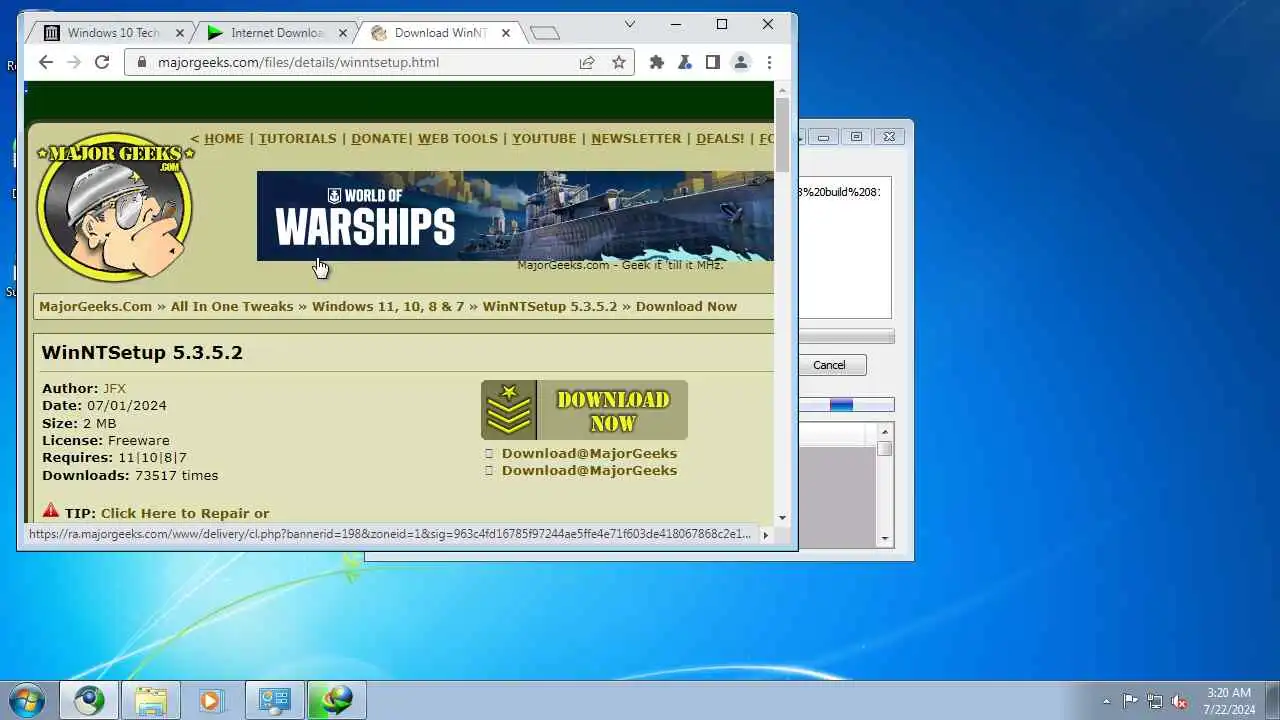Click WinNTSetup 5.3.5.2 breadcrumb link

coord(550,306)
